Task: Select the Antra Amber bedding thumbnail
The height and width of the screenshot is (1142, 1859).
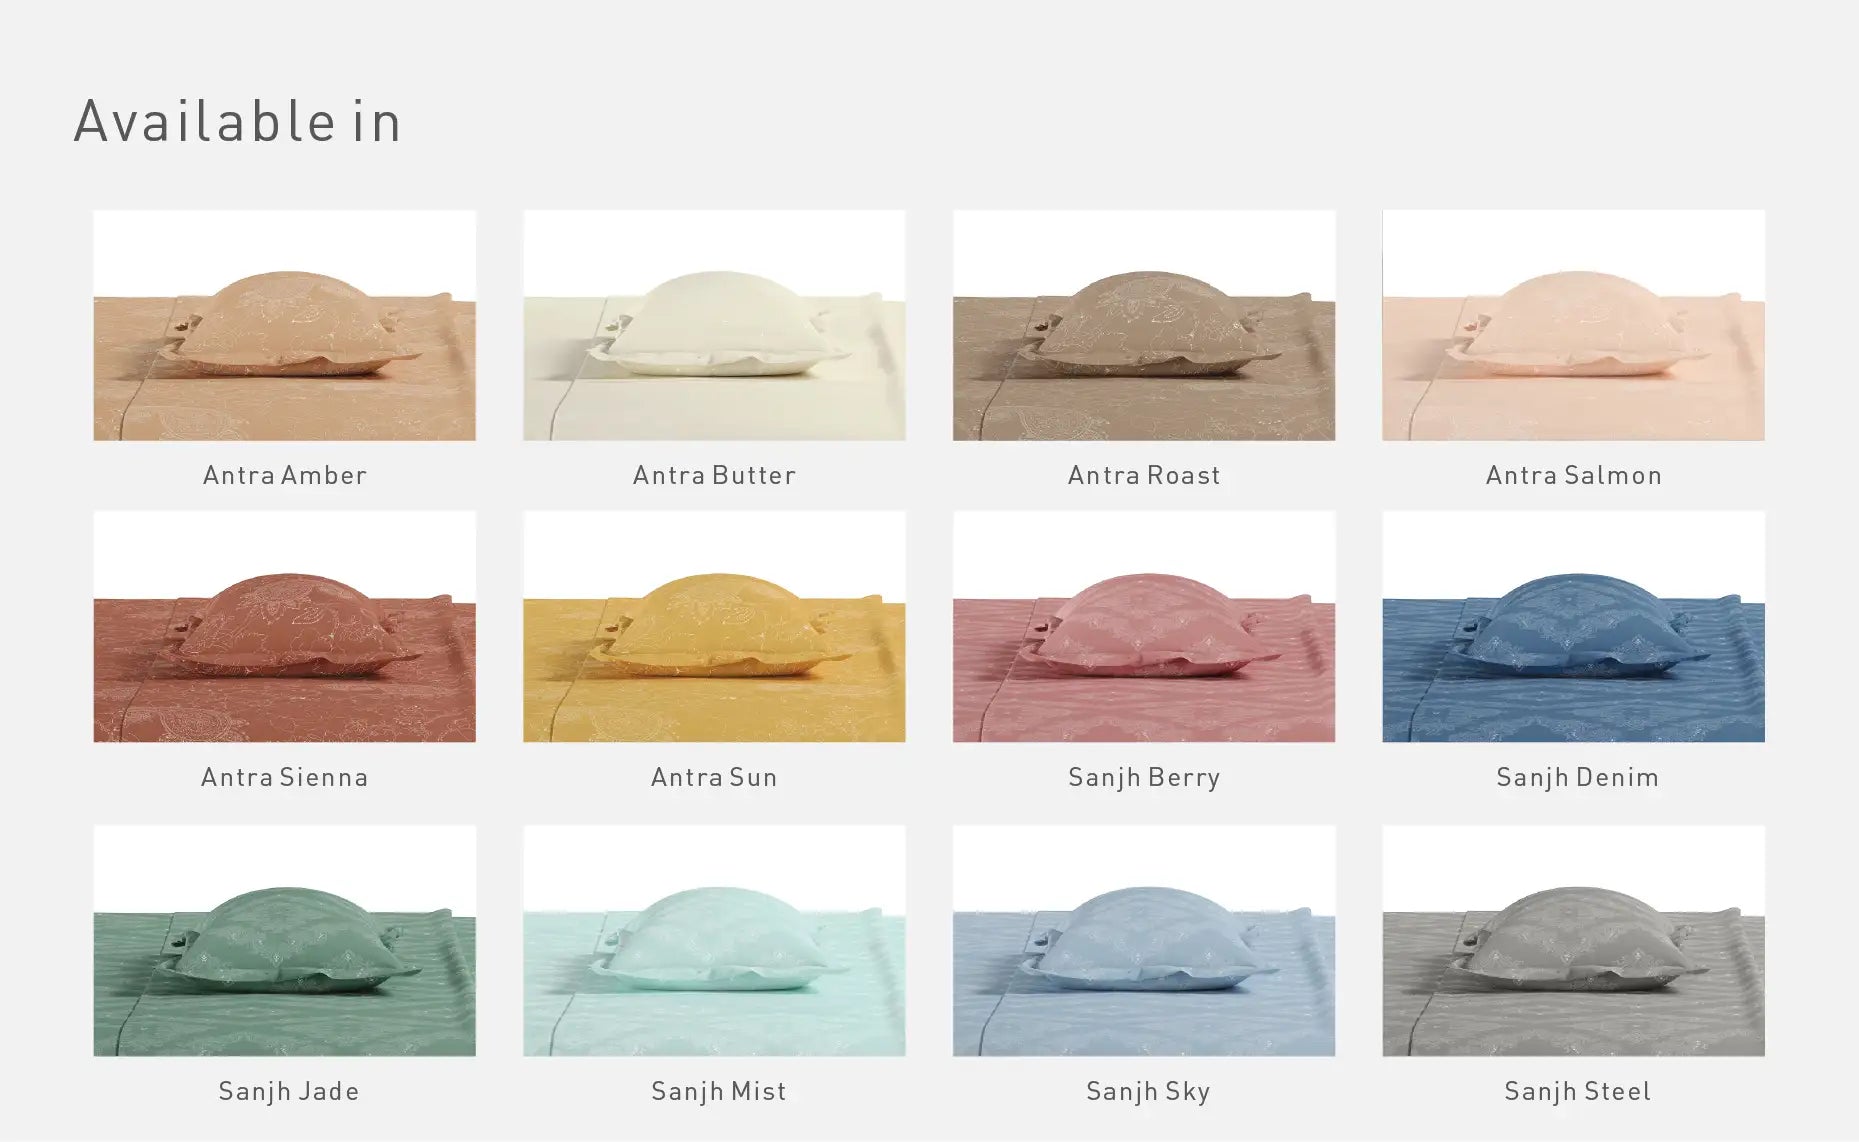Action: [x=285, y=325]
